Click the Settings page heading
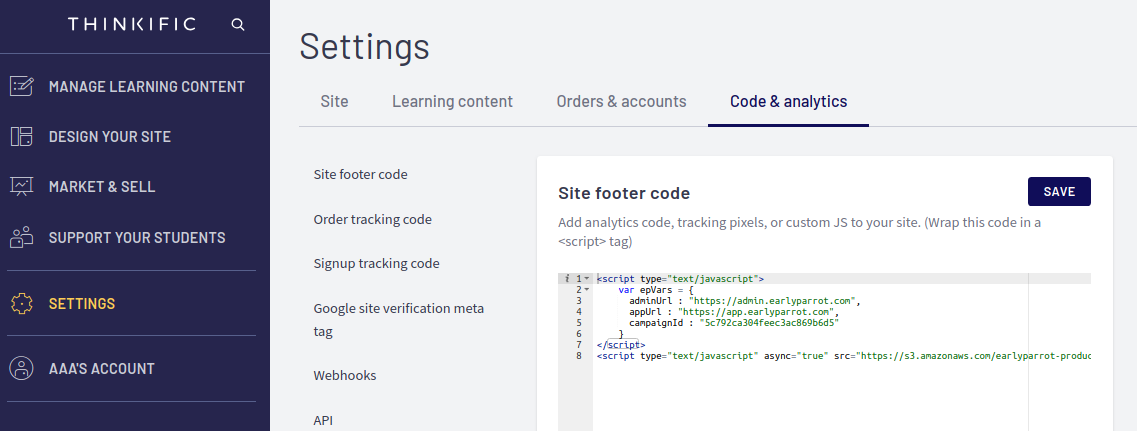This screenshot has height=431, width=1137. coord(364,46)
